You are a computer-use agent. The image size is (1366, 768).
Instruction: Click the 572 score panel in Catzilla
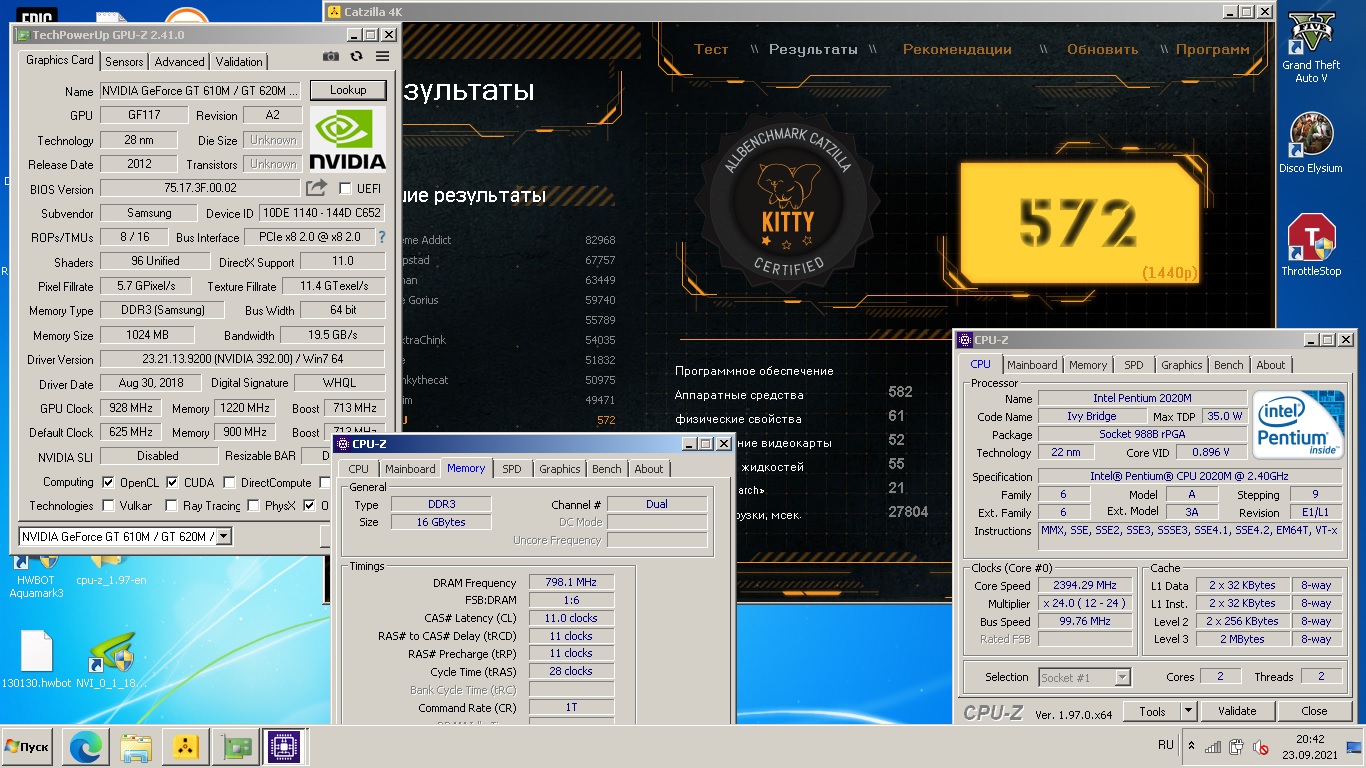(1079, 223)
